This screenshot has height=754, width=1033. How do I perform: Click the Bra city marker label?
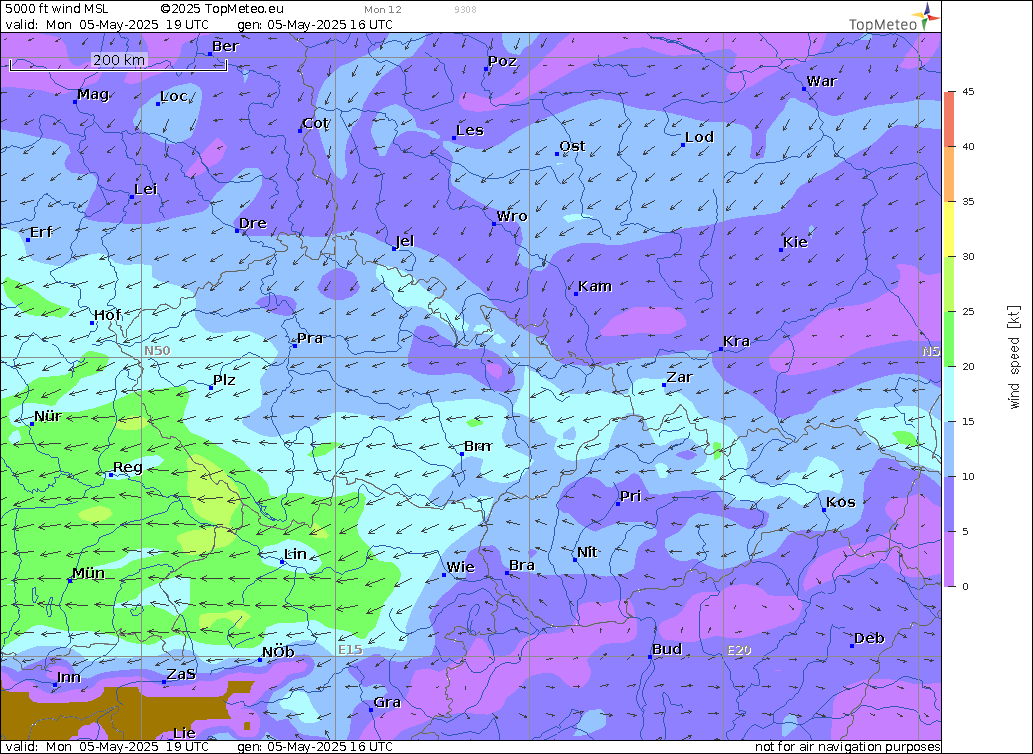coord(522,565)
